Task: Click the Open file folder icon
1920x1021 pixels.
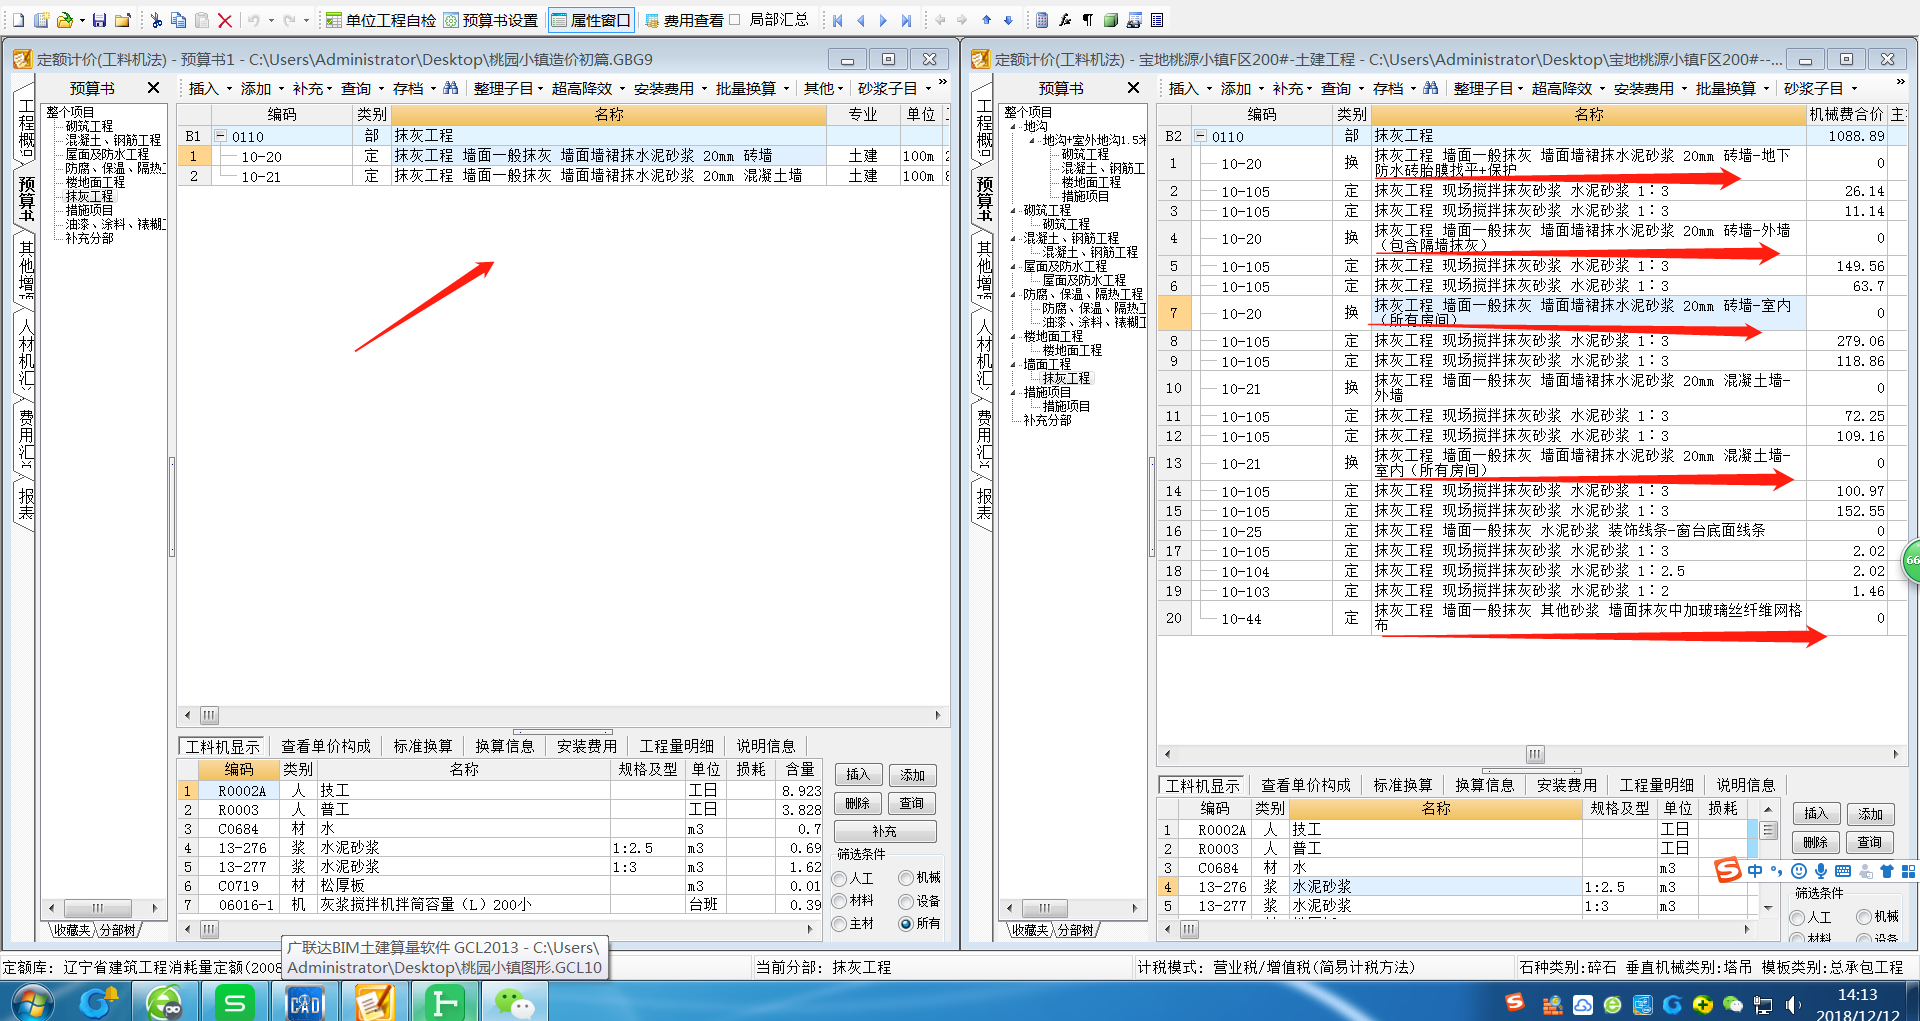Action: coord(65,20)
